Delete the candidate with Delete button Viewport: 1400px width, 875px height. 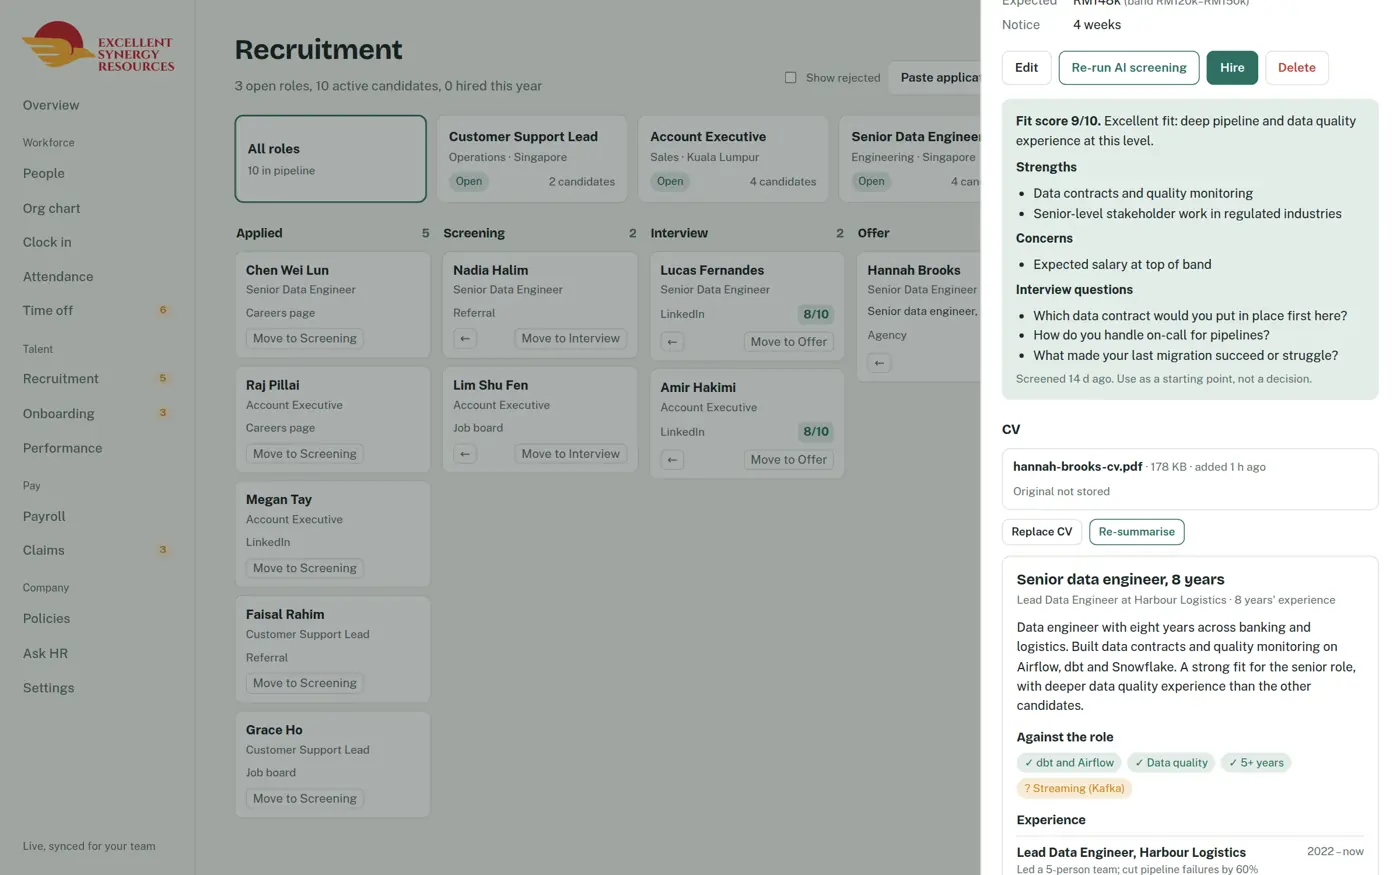click(1296, 67)
